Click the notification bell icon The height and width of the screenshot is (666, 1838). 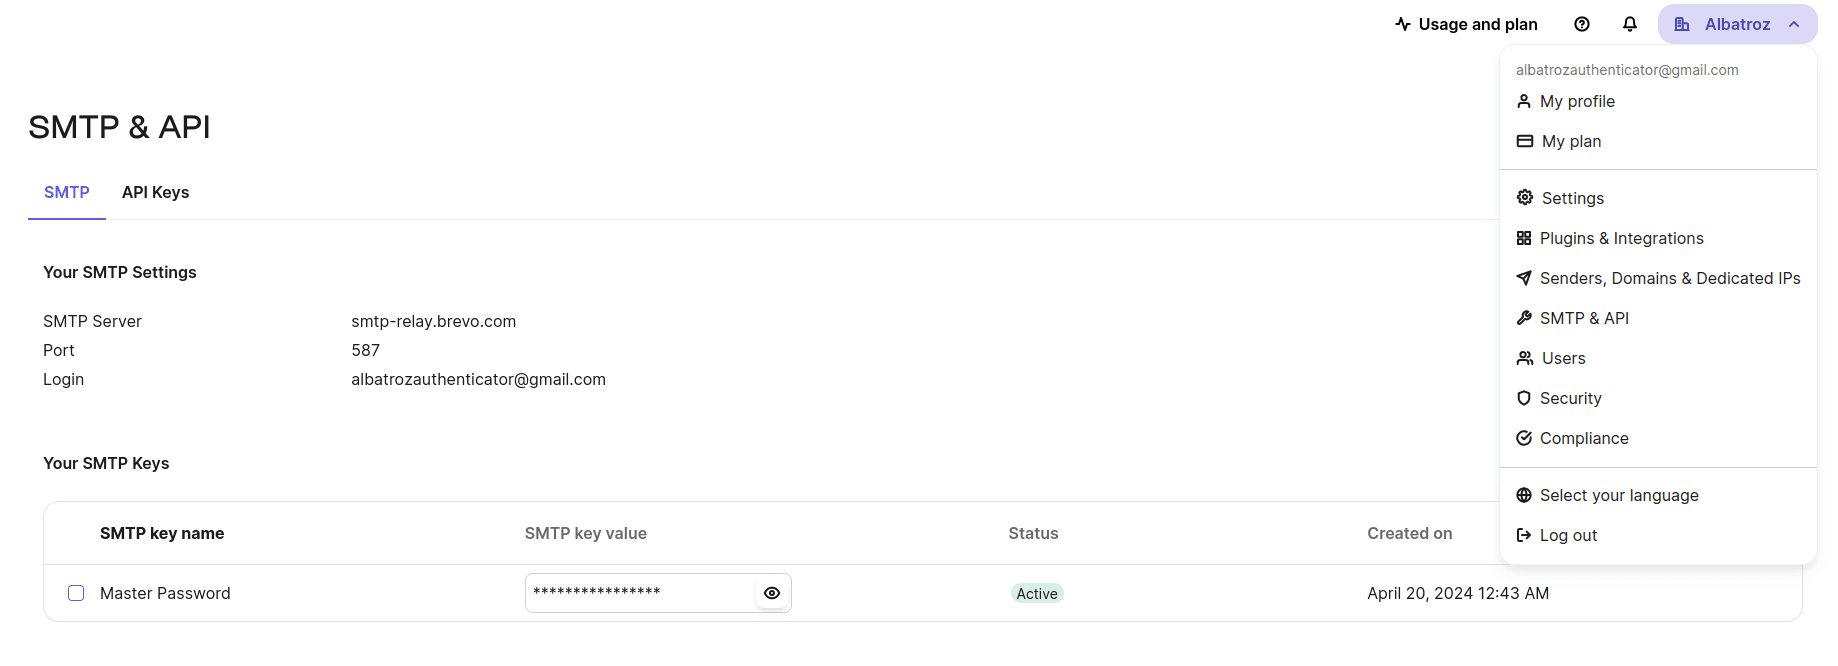coord(1630,23)
